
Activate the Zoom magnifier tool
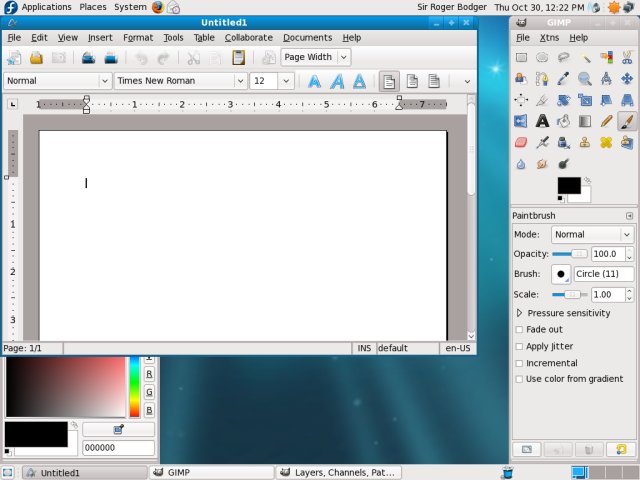coord(585,79)
